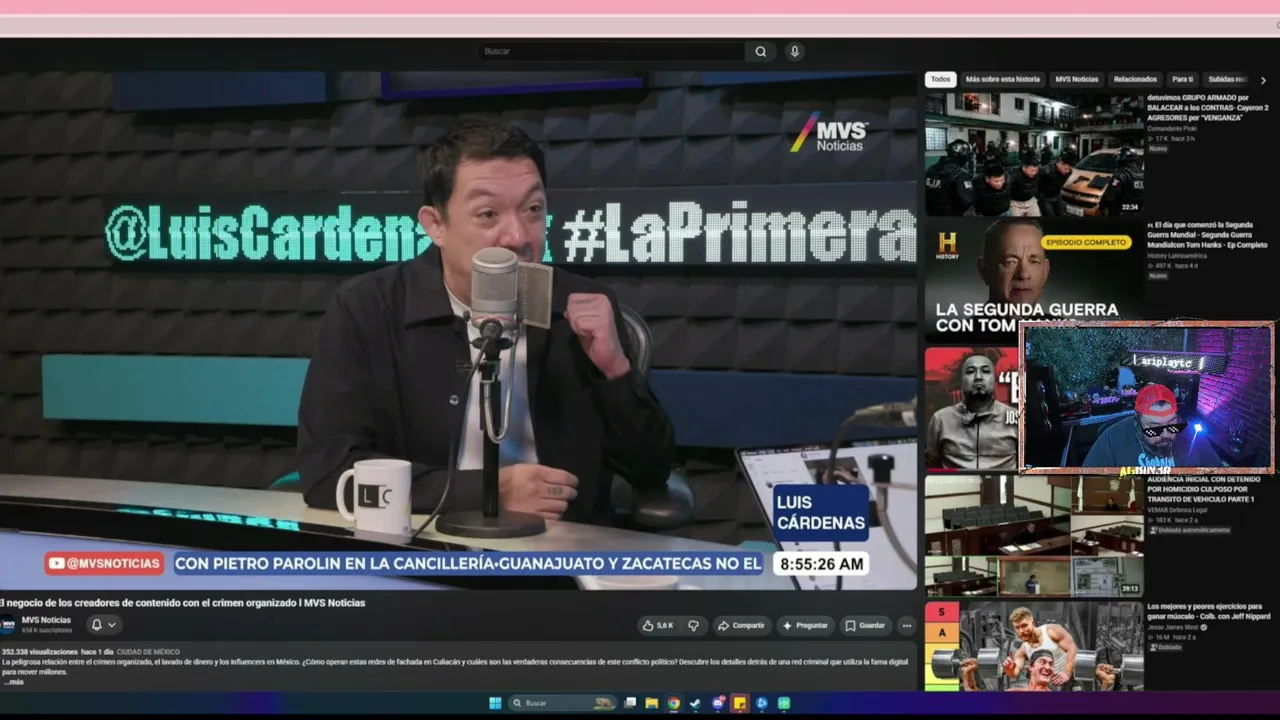Click the search magnifier button
Screen dimensions: 1280x720
pyautogui.click(x=760, y=52)
